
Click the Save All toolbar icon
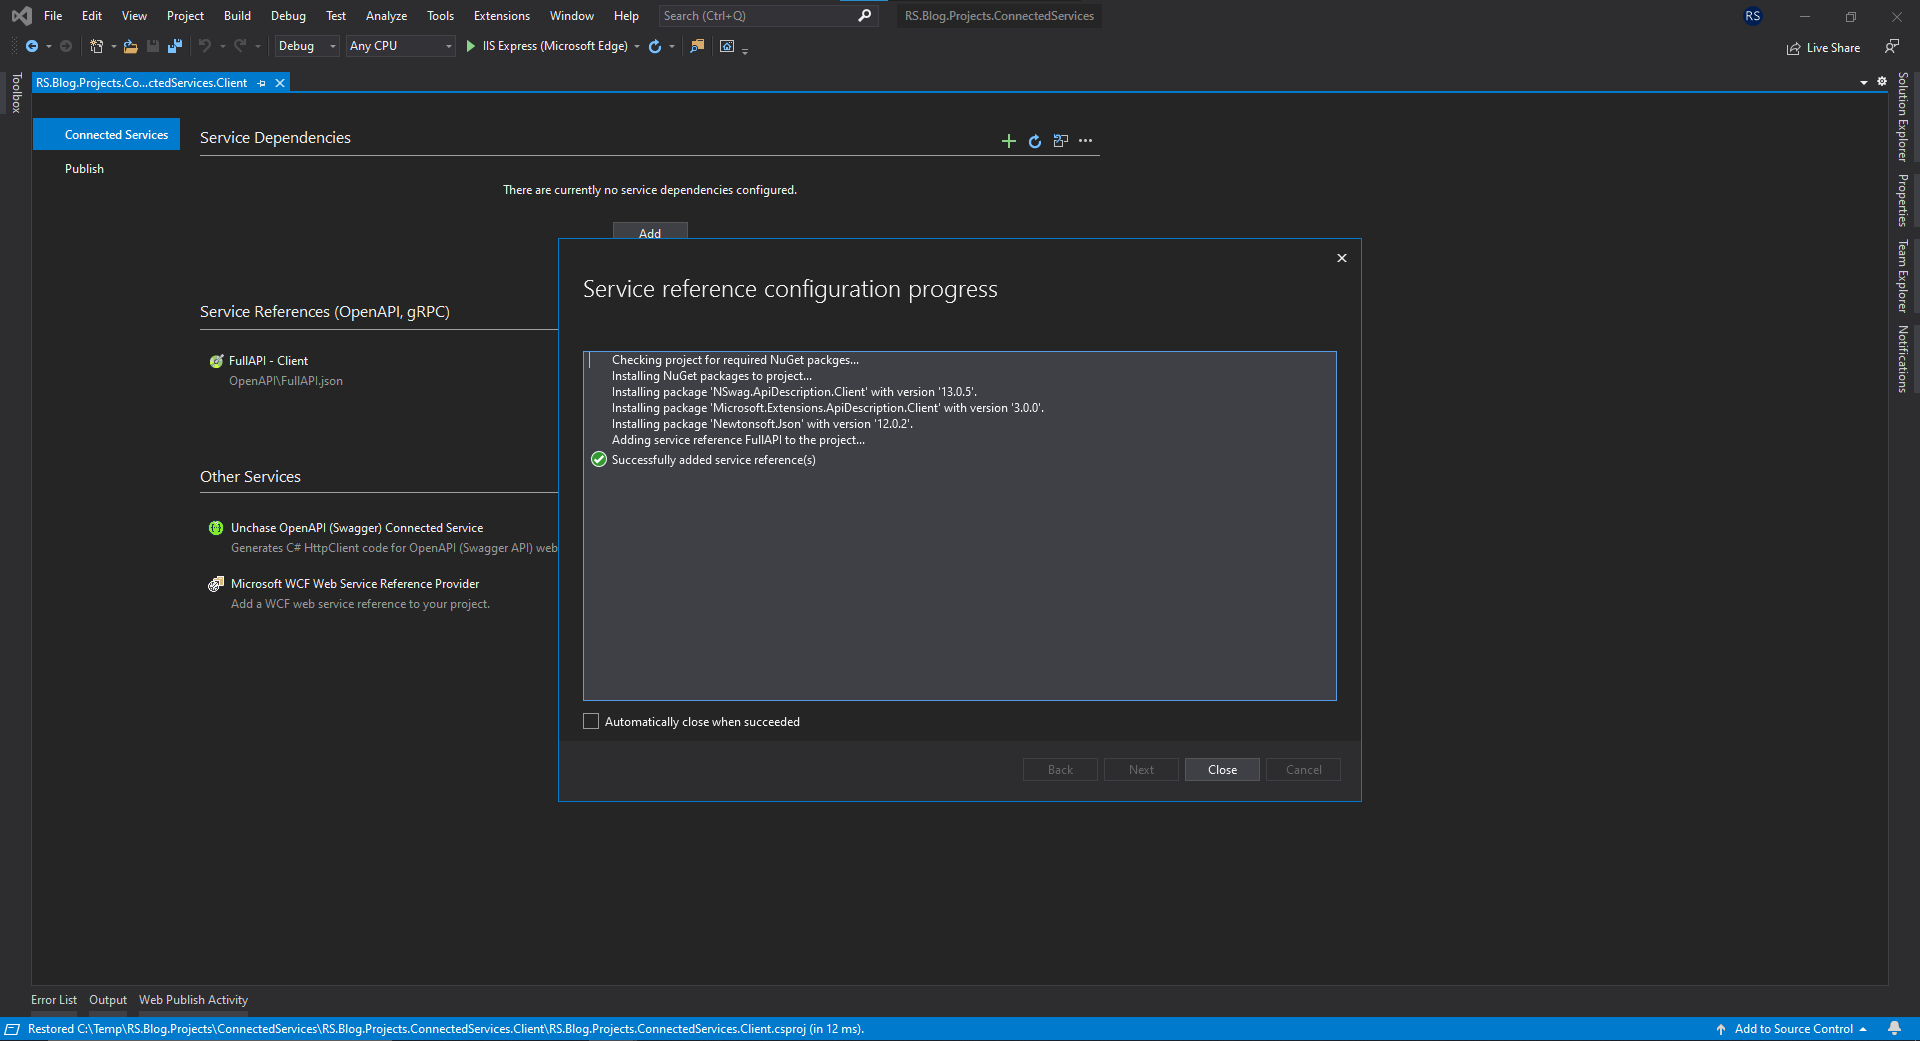click(x=175, y=46)
